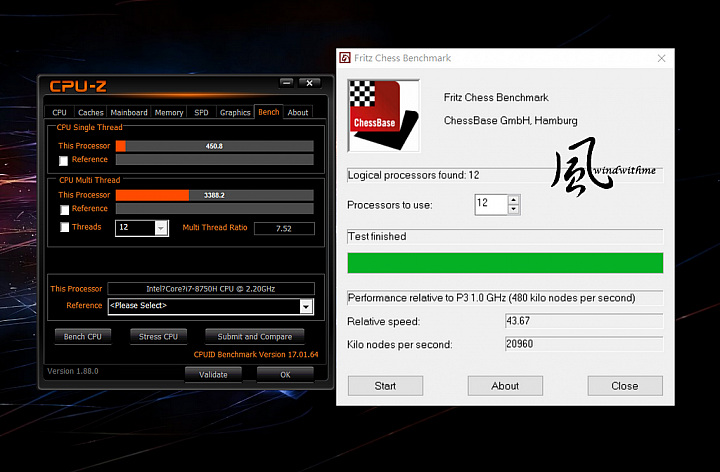This screenshot has height=472, width=720.
Task: Close Fritz Chess Benchmark with the X
Action: [661, 58]
